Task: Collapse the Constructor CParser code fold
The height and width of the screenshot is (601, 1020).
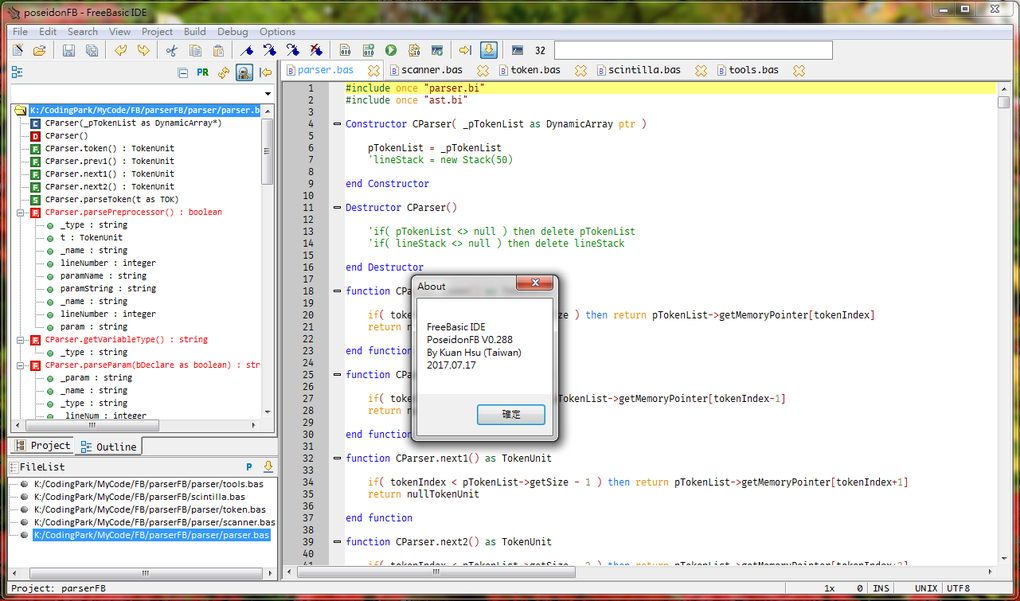Action: [336, 124]
